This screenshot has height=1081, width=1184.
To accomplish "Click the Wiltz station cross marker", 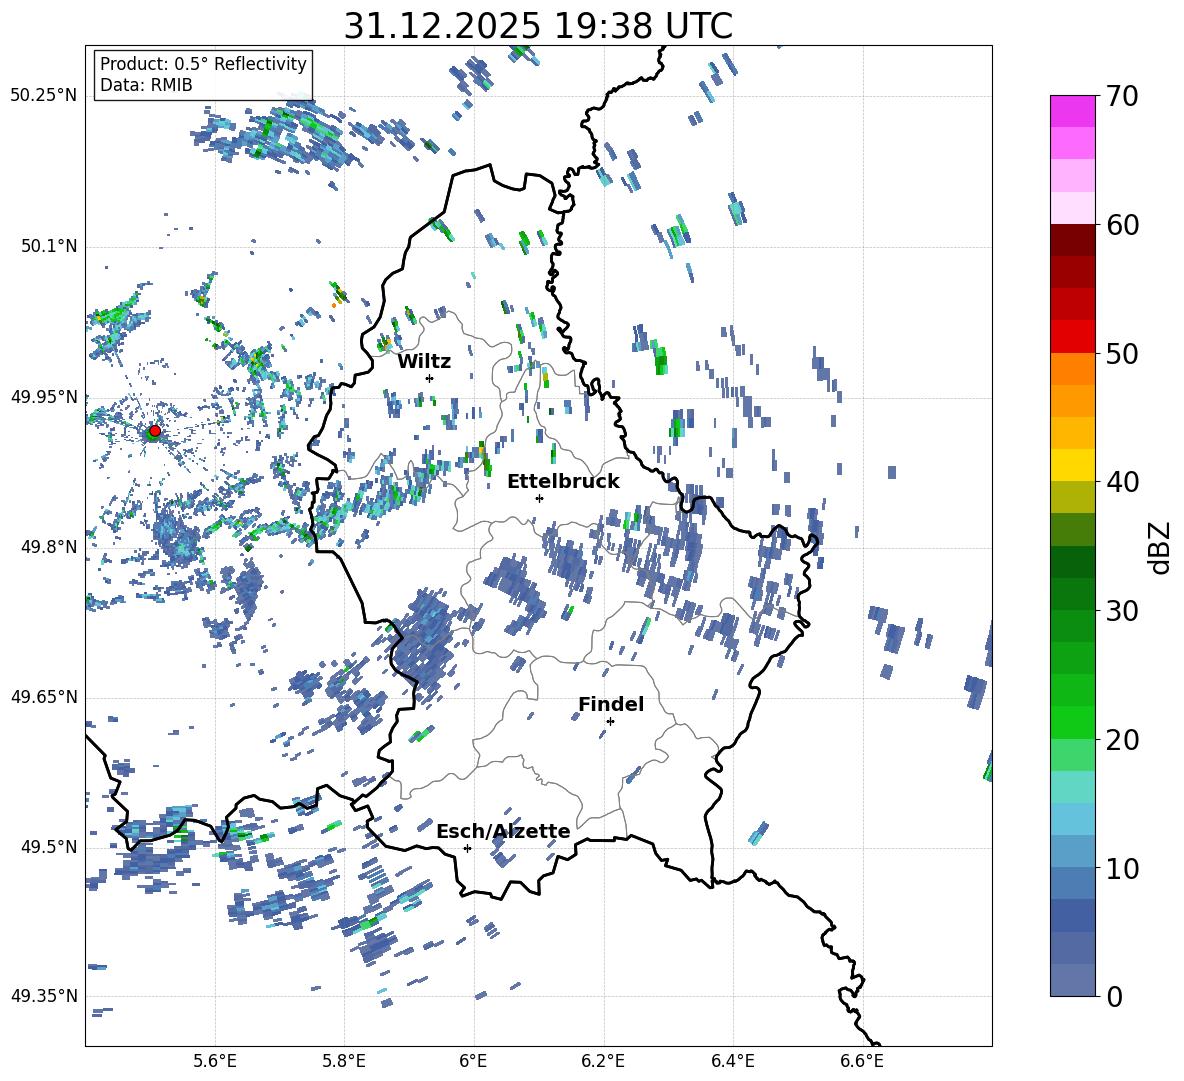I will click(x=429, y=378).
